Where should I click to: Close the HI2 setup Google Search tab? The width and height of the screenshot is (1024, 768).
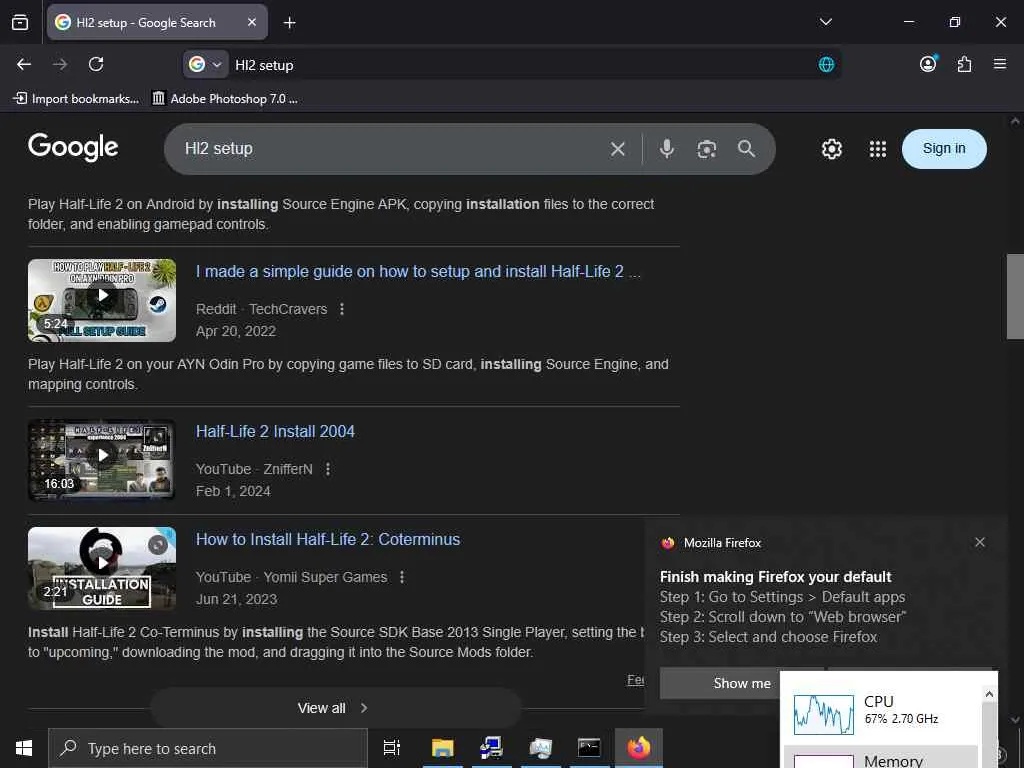click(252, 22)
